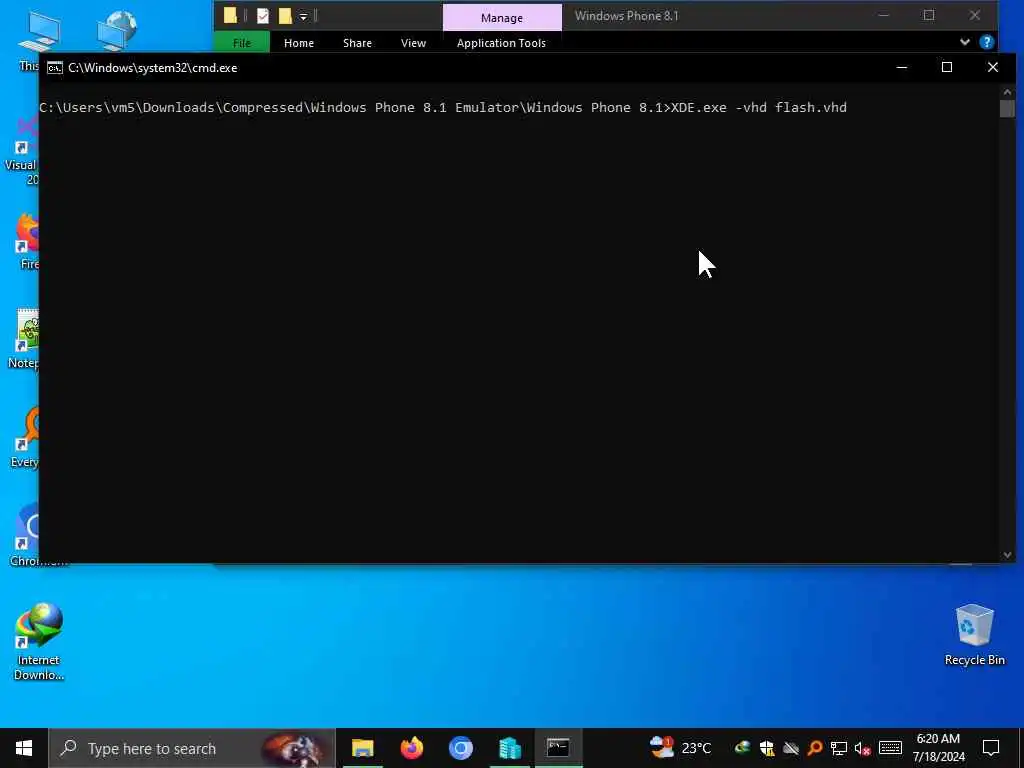Image resolution: width=1024 pixels, height=768 pixels.
Task: Close the Windows Phone 8.1 Explorer window
Action: 974,16
